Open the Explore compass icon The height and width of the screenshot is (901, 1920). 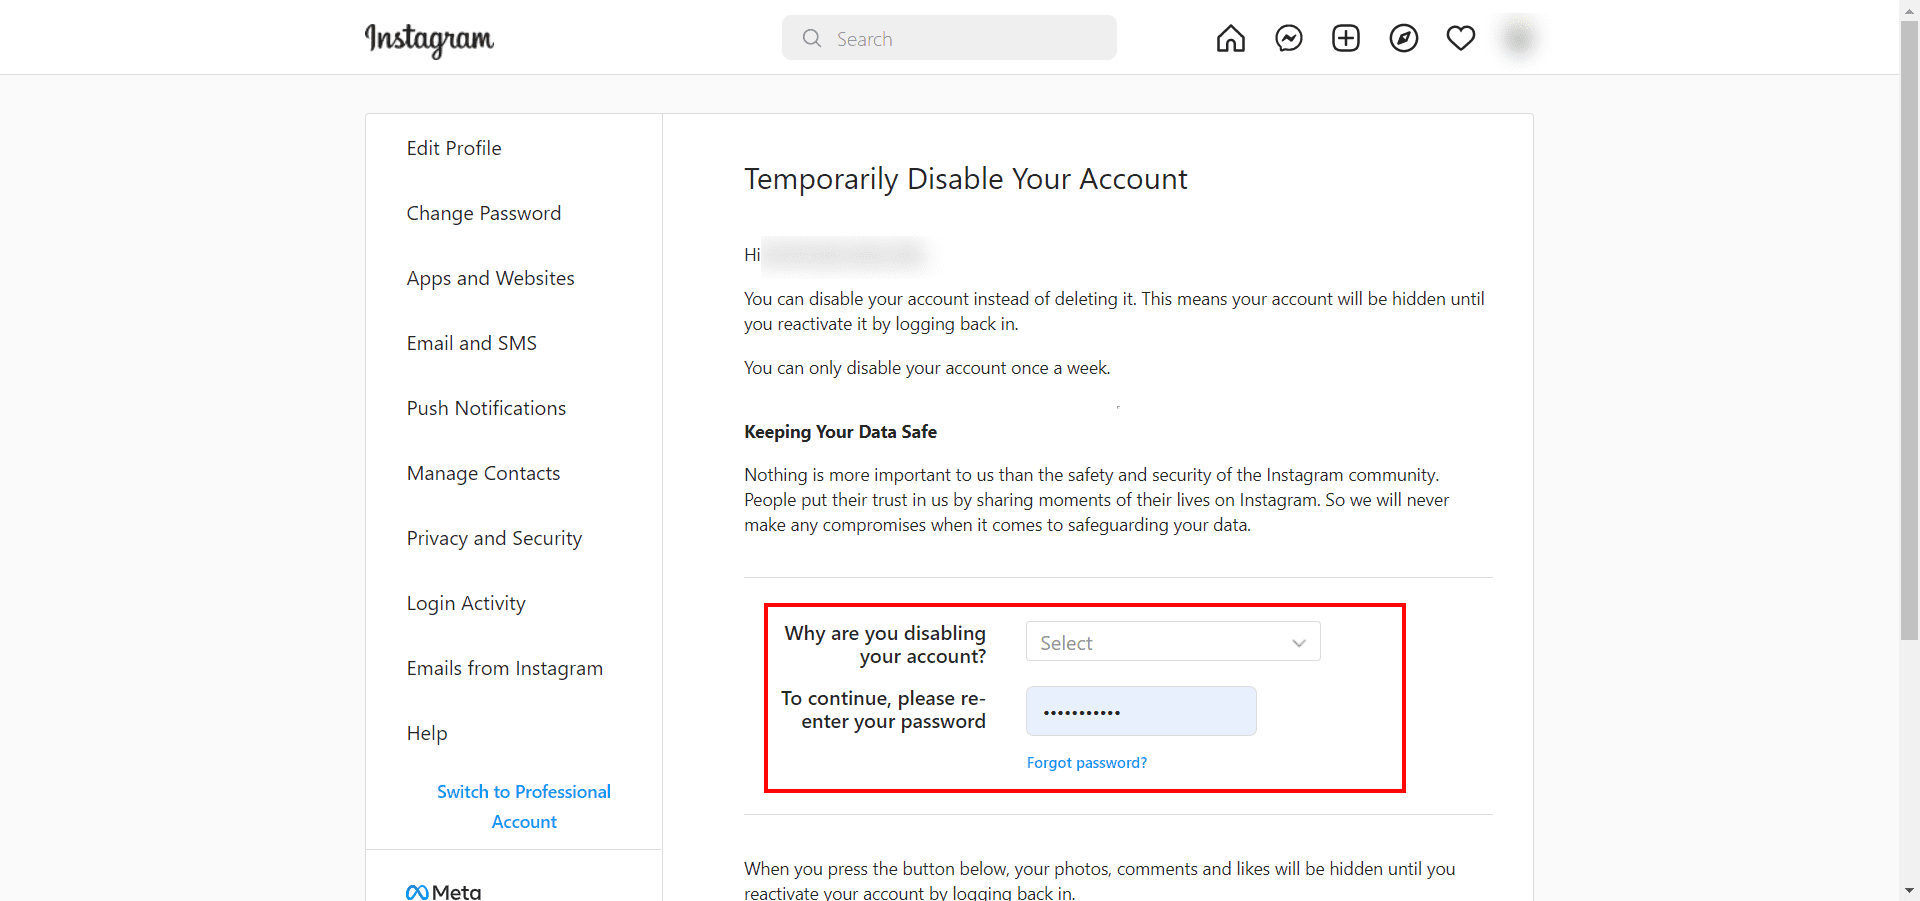pos(1403,39)
